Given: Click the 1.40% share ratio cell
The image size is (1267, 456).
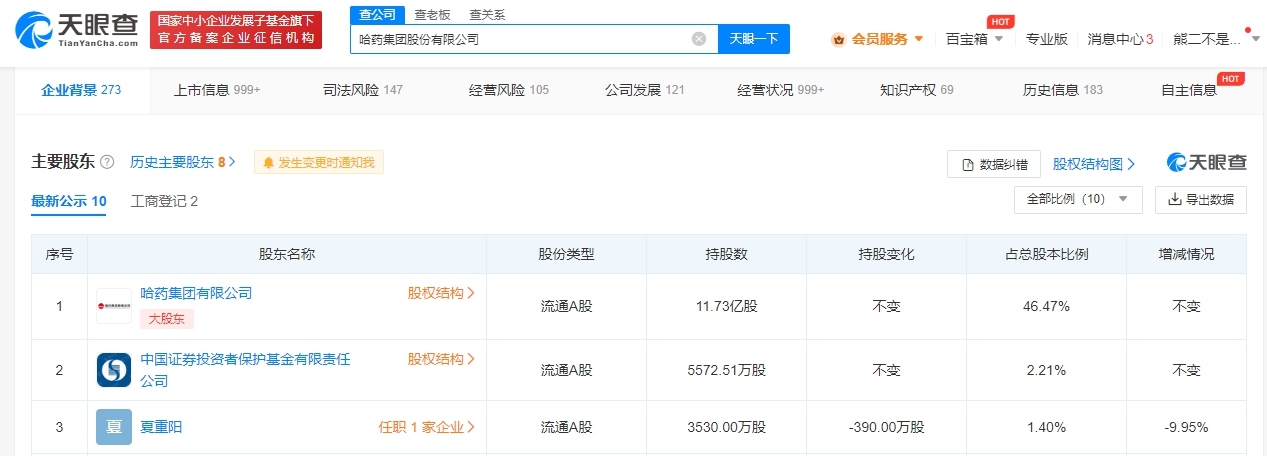Looking at the screenshot, I should tap(1046, 427).
